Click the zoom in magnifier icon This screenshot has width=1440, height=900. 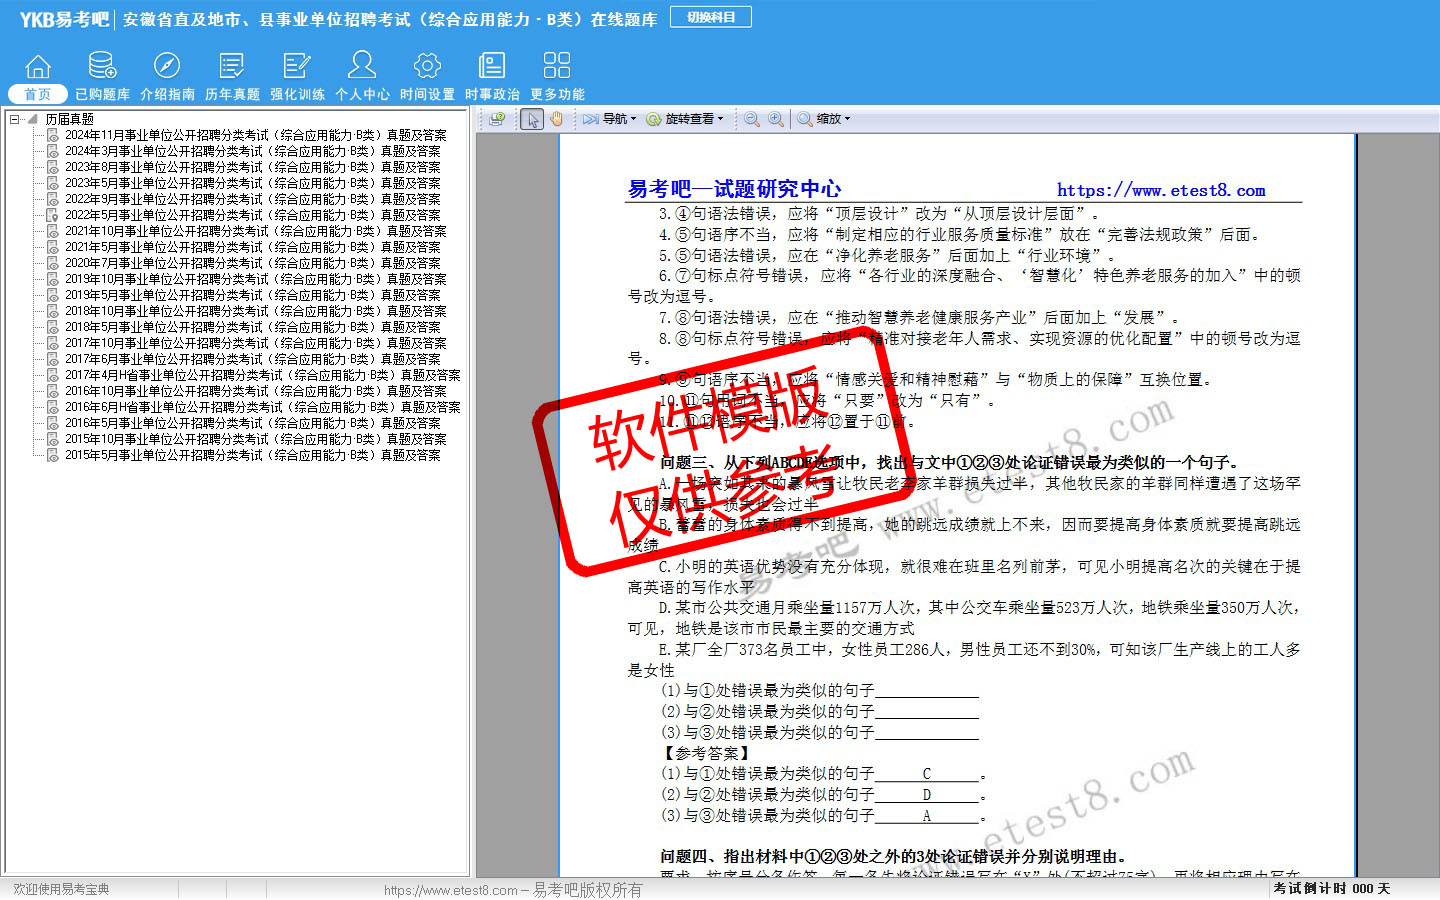pos(776,119)
